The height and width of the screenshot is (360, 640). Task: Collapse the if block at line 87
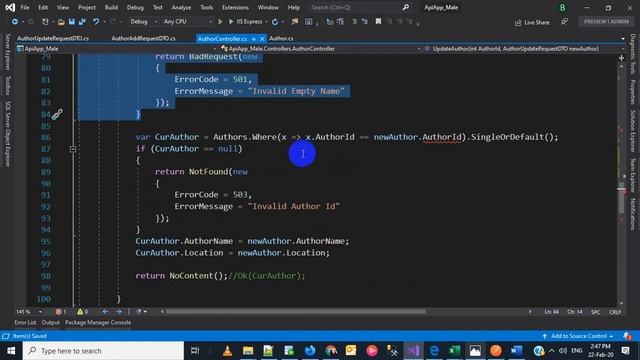tap(73, 149)
